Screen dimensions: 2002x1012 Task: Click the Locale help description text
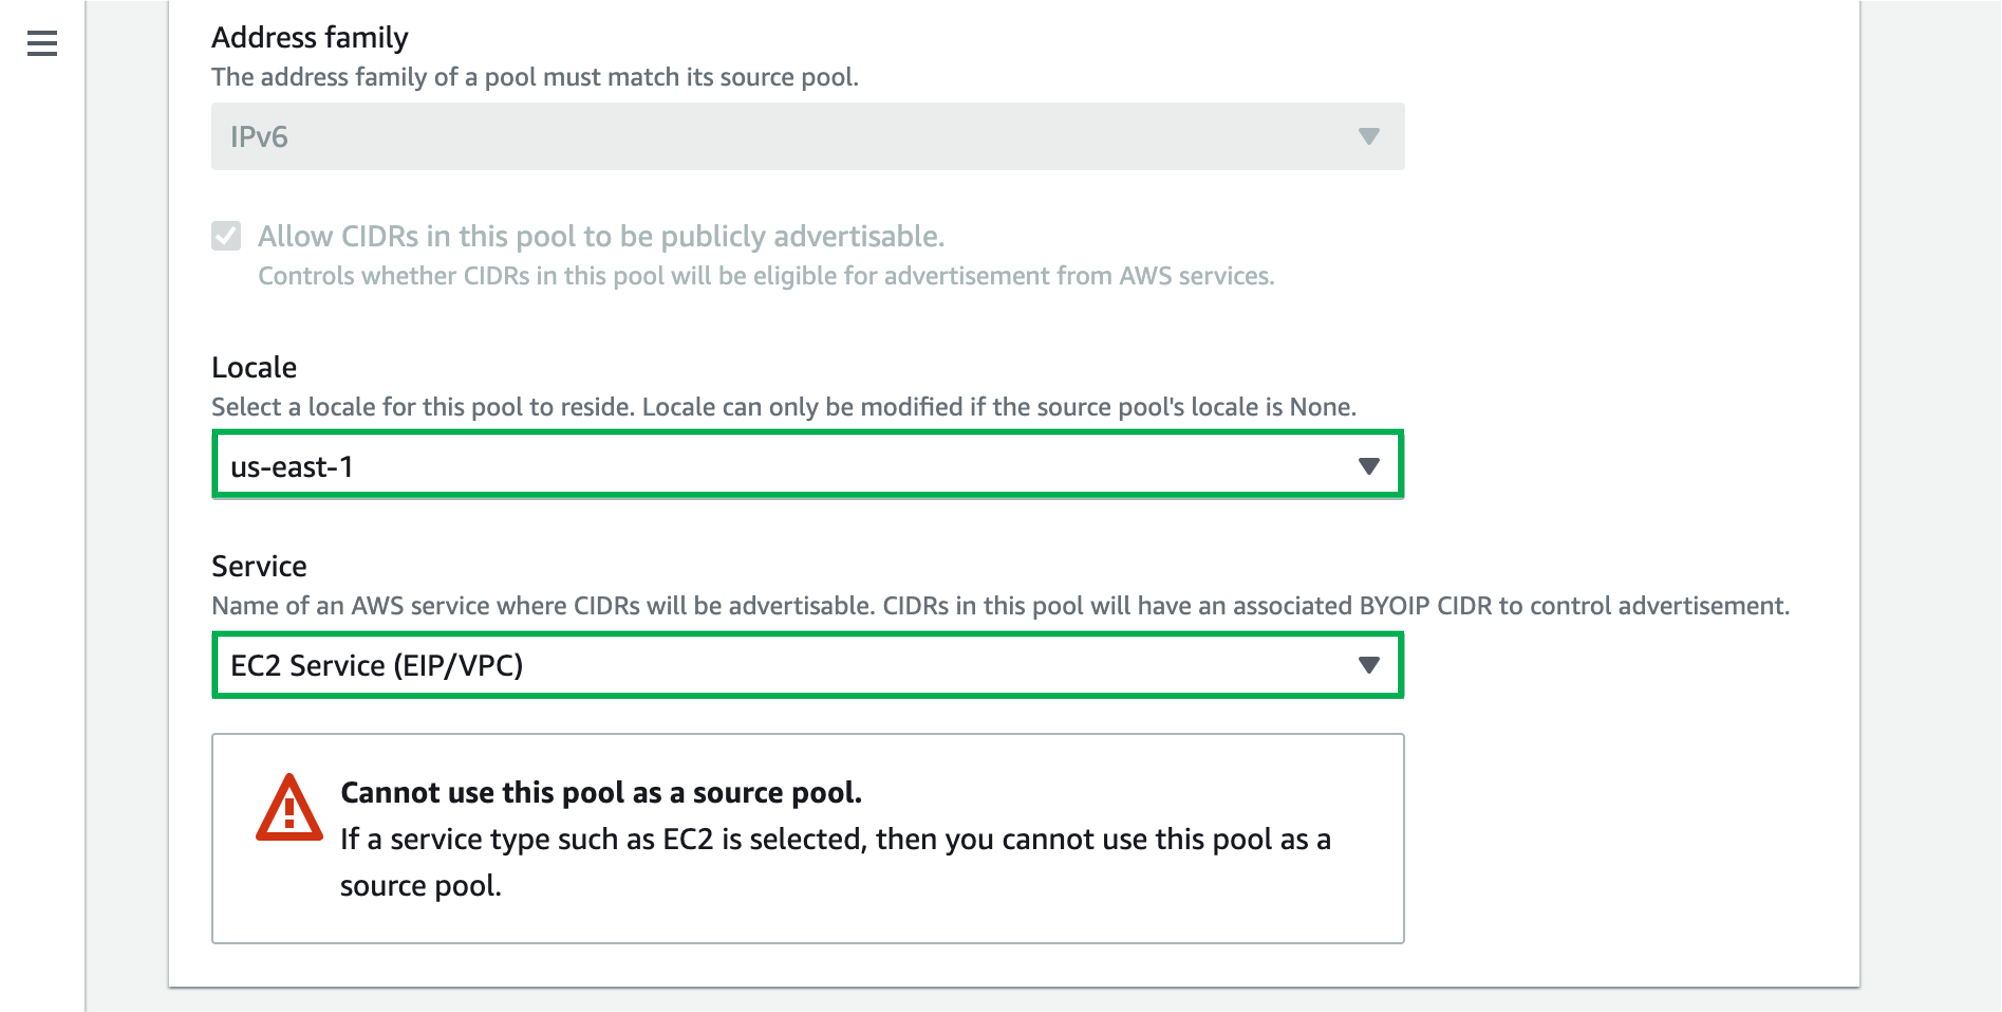point(783,407)
